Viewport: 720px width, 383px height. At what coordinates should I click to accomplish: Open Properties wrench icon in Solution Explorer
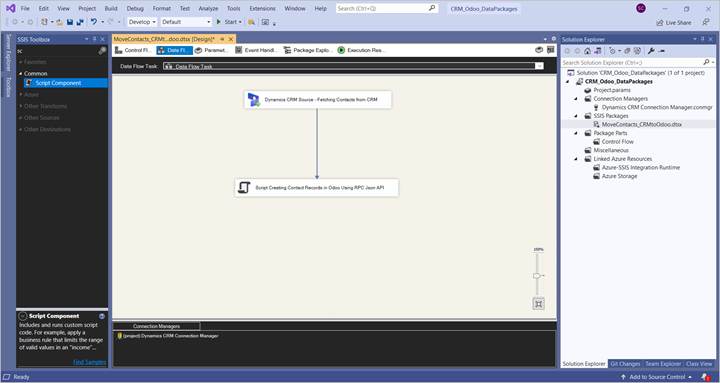click(x=651, y=51)
